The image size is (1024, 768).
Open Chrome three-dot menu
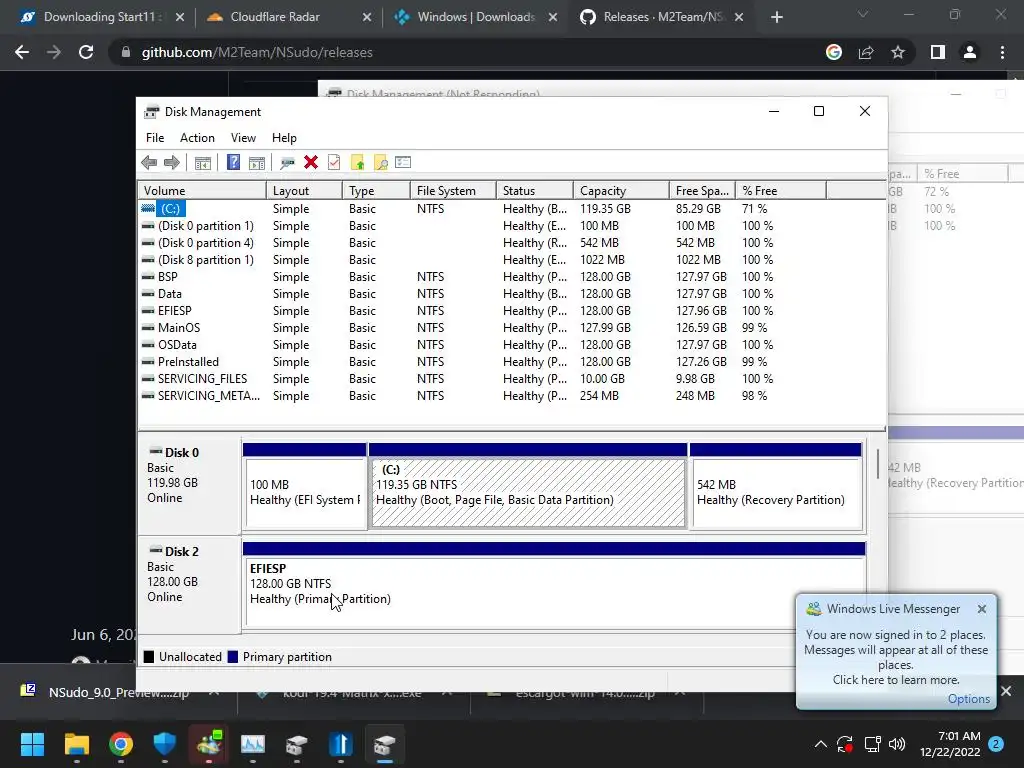pyautogui.click(x=1002, y=52)
